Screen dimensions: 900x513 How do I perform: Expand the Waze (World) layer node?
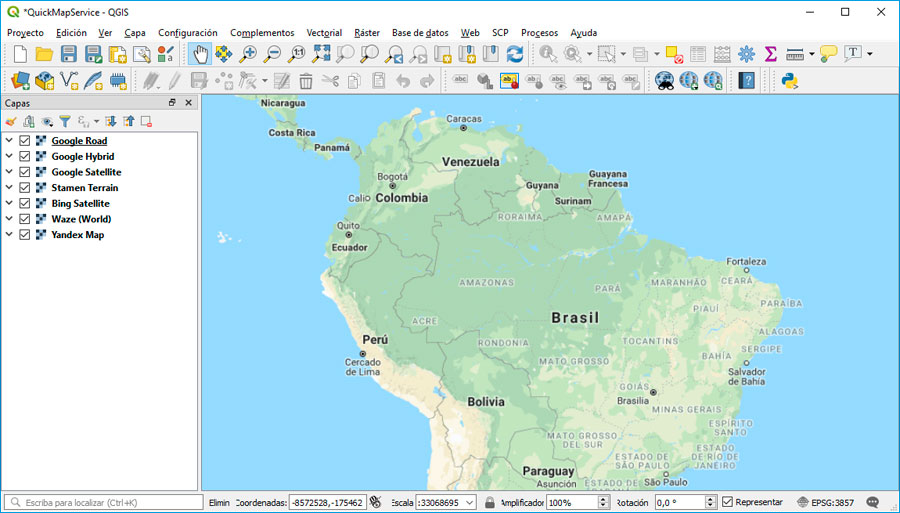tap(9, 218)
